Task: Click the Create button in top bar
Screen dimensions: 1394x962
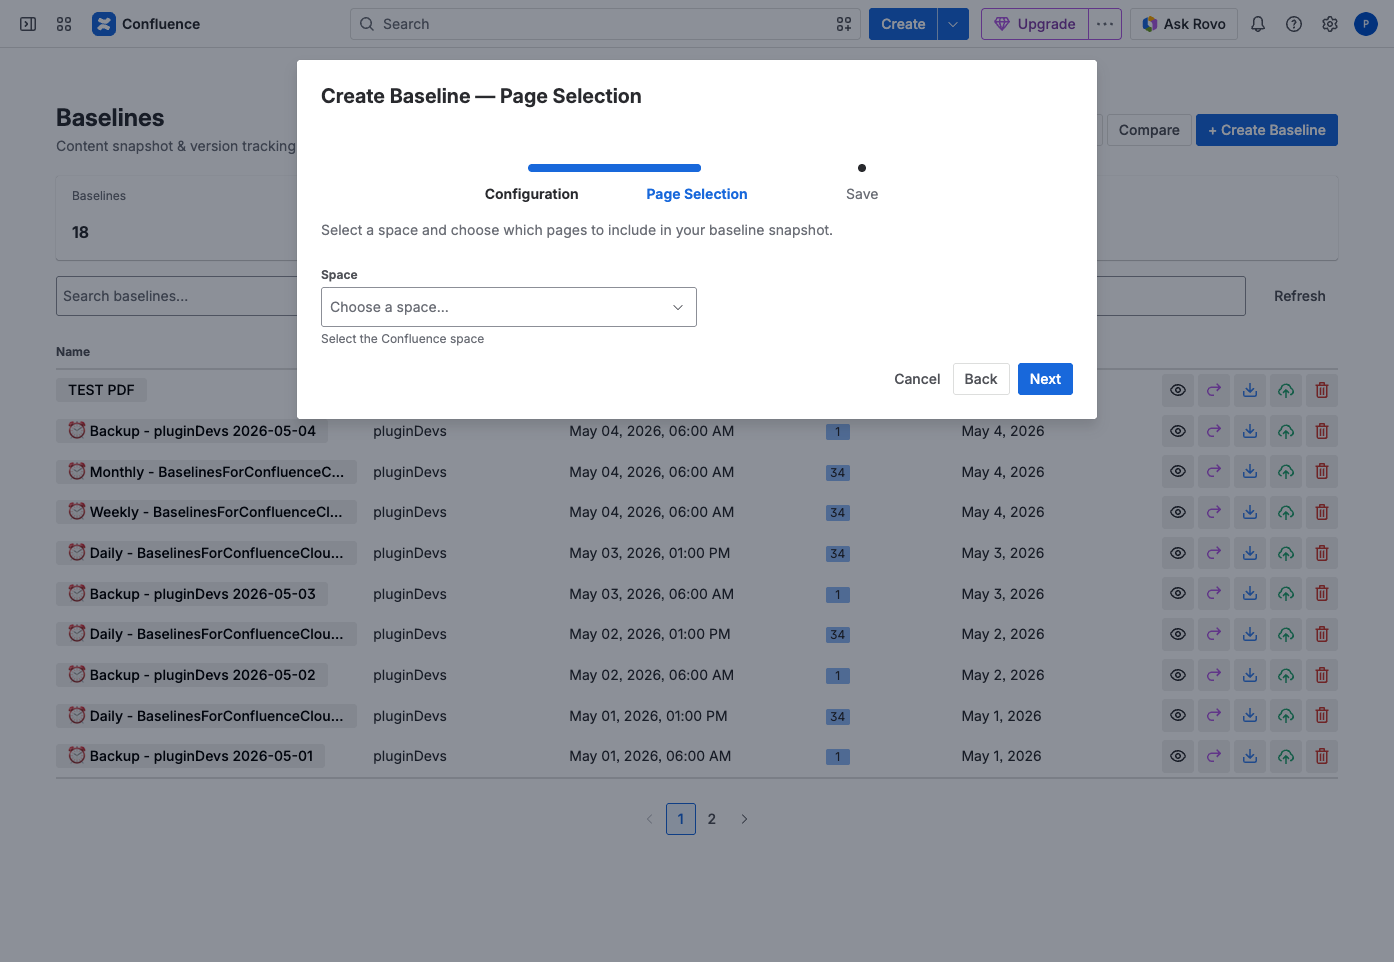Action: click(x=903, y=24)
